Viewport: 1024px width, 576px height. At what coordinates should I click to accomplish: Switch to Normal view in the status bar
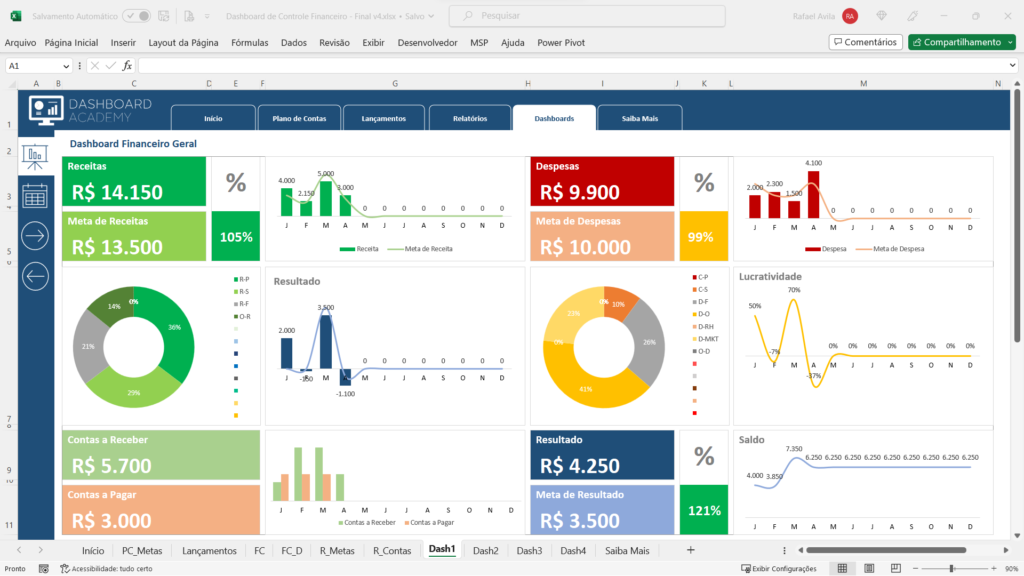842,567
